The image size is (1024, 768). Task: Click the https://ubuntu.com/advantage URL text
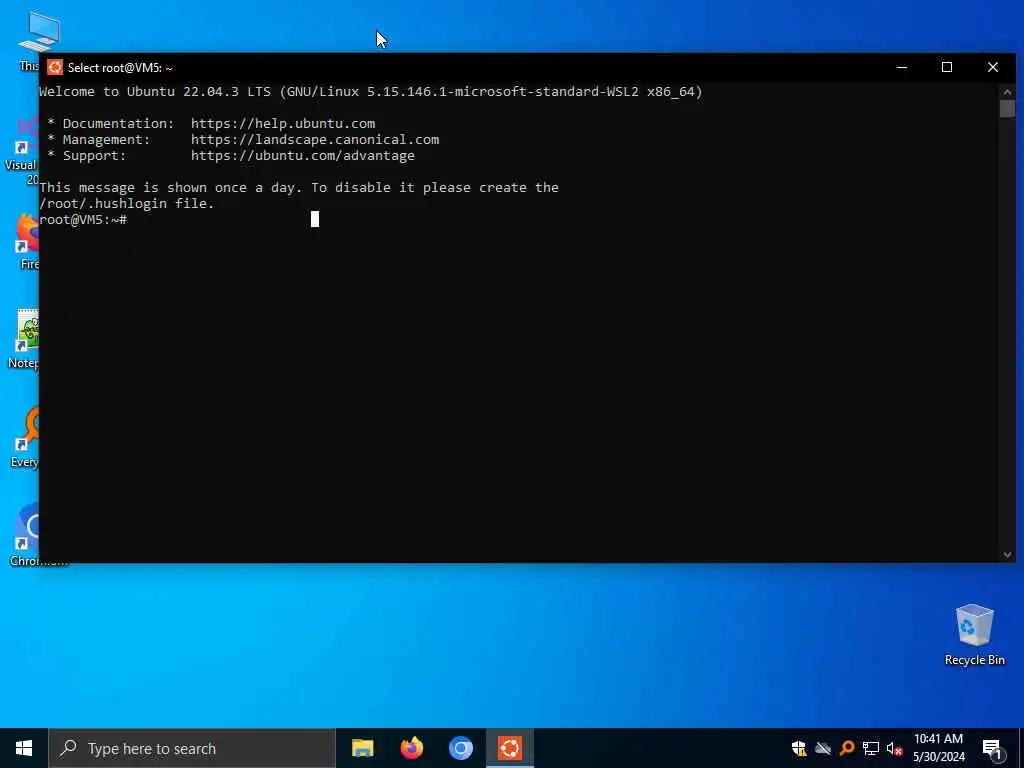302,155
